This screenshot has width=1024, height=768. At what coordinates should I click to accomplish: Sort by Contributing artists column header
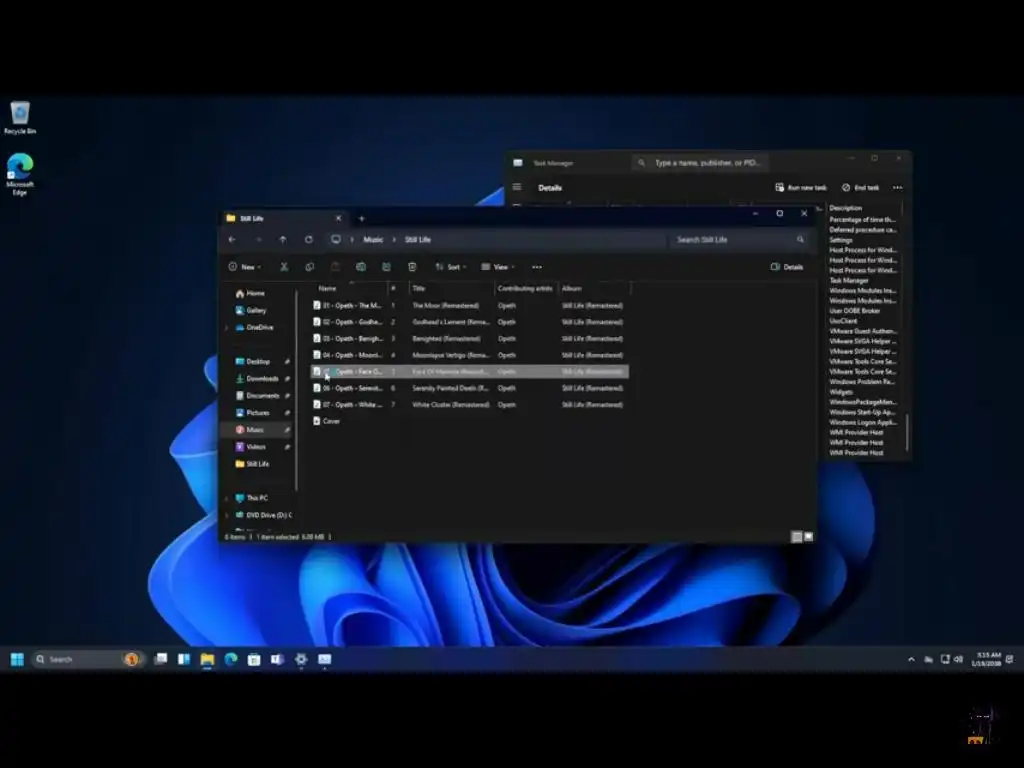[525, 288]
